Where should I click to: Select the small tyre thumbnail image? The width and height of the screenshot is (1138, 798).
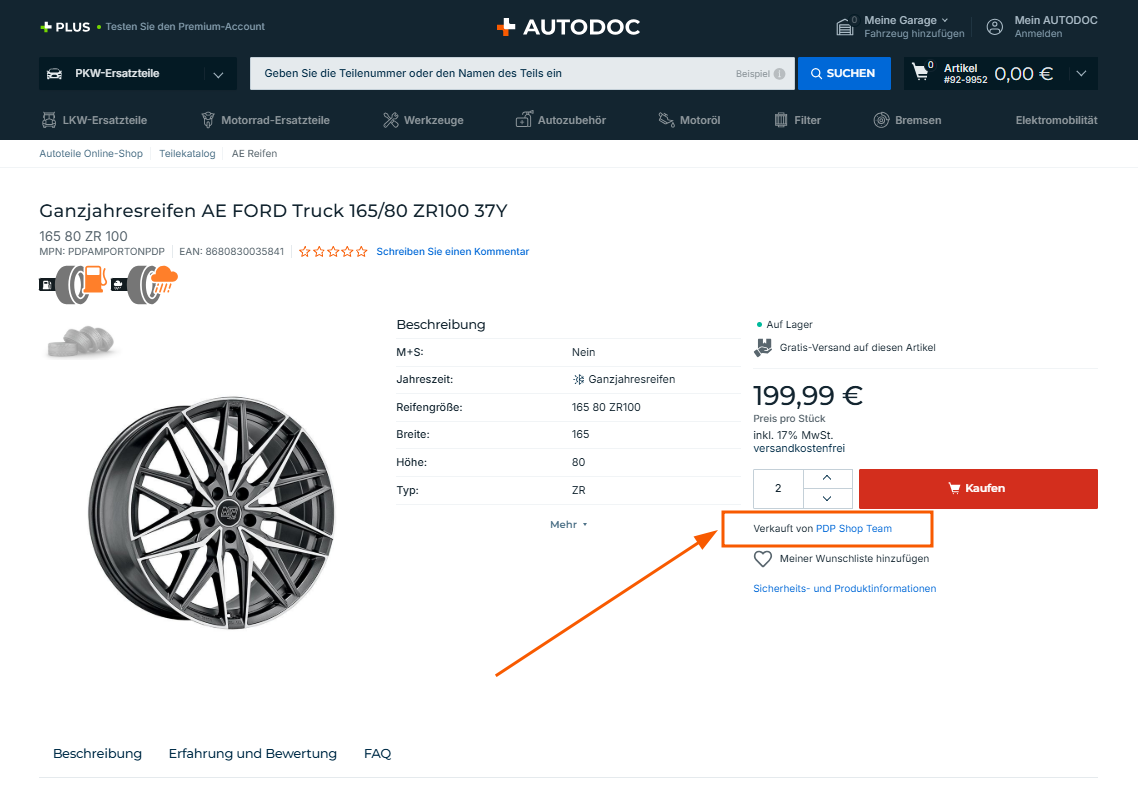tap(83, 342)
